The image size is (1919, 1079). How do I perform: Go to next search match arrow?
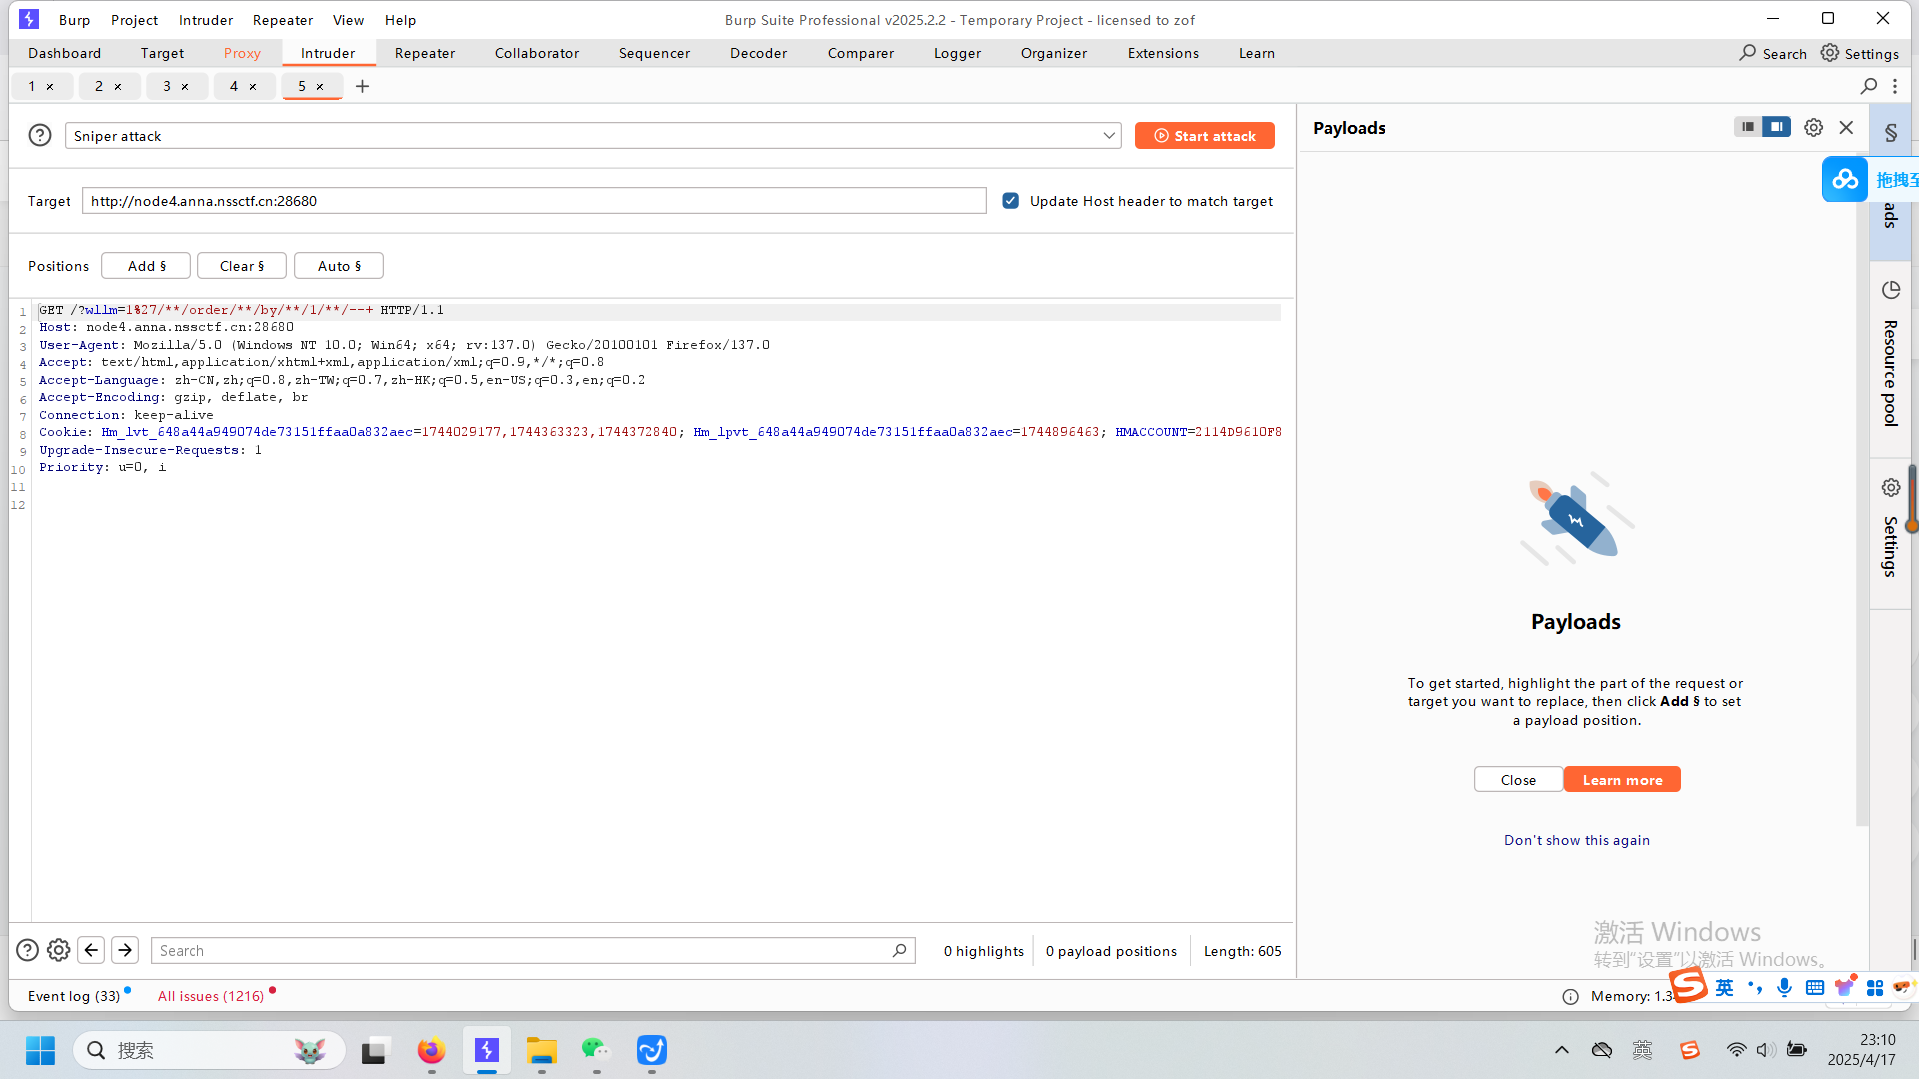coord(125,950)
